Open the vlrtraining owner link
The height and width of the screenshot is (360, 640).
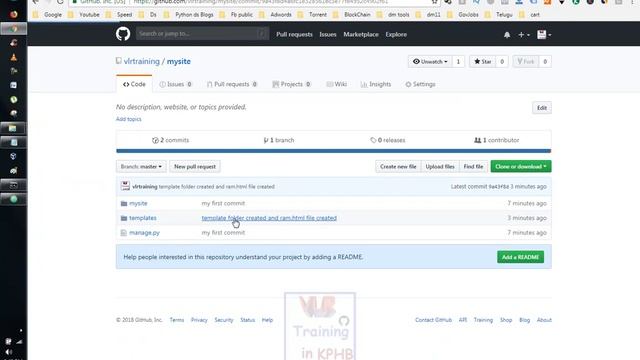(x=142, y=61)
